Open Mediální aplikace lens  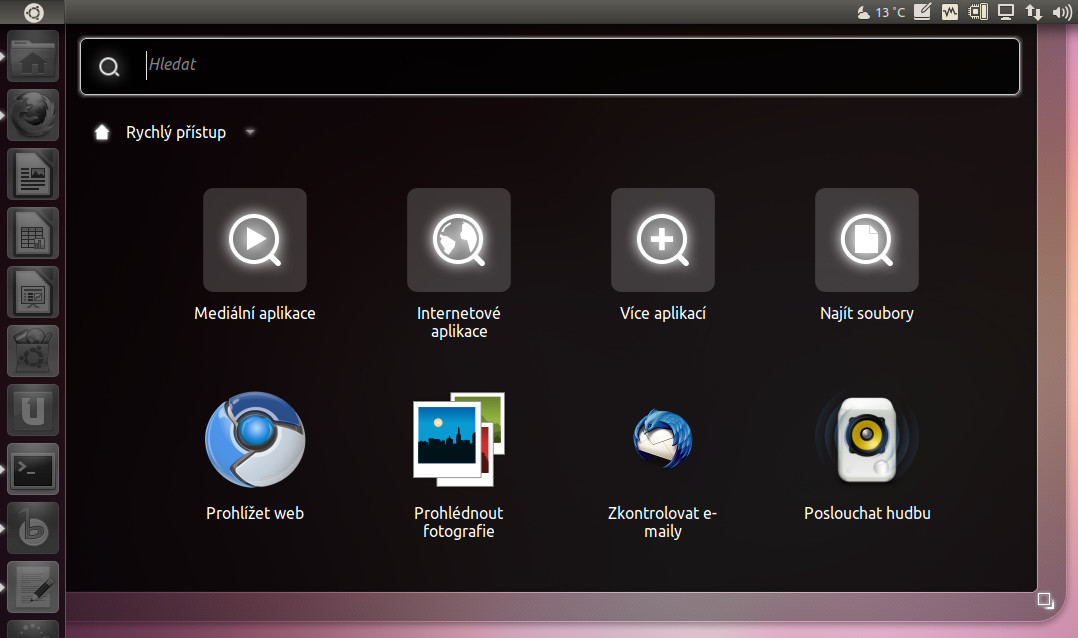254,240
